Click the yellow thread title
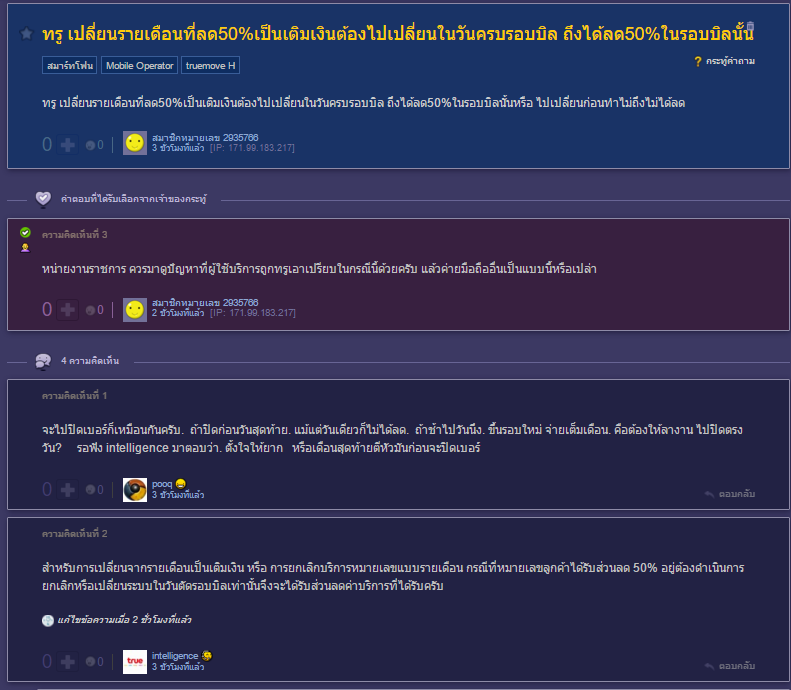The width and height of the screenshot is (791, 690). tap(398, 34)
